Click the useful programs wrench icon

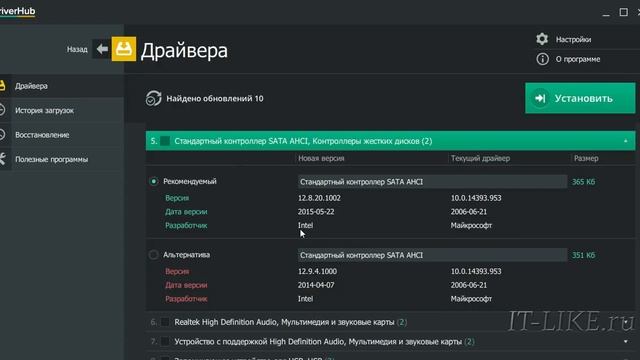click(2, 159)
